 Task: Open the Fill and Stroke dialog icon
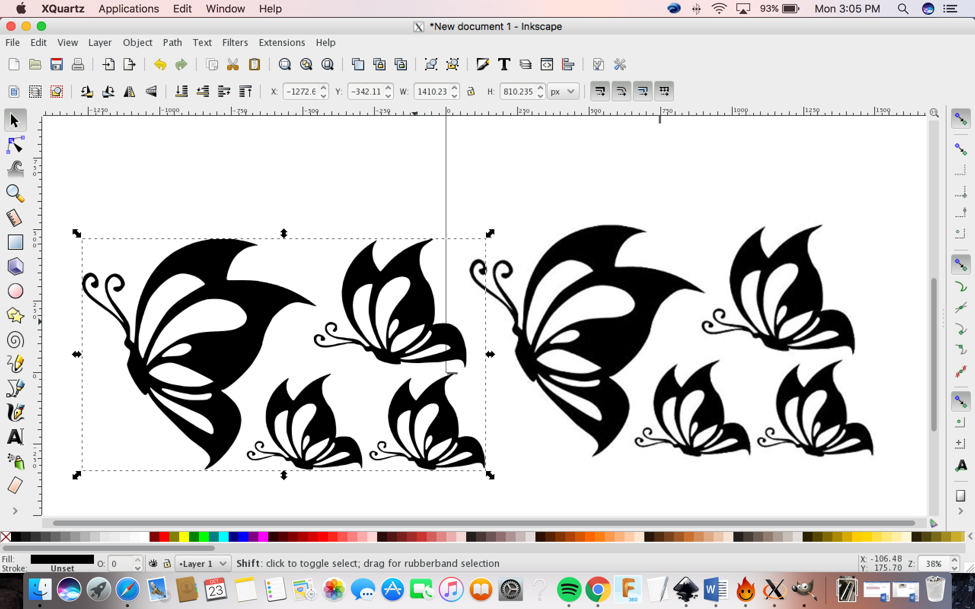pyautogui.click(x=483, y=65)
